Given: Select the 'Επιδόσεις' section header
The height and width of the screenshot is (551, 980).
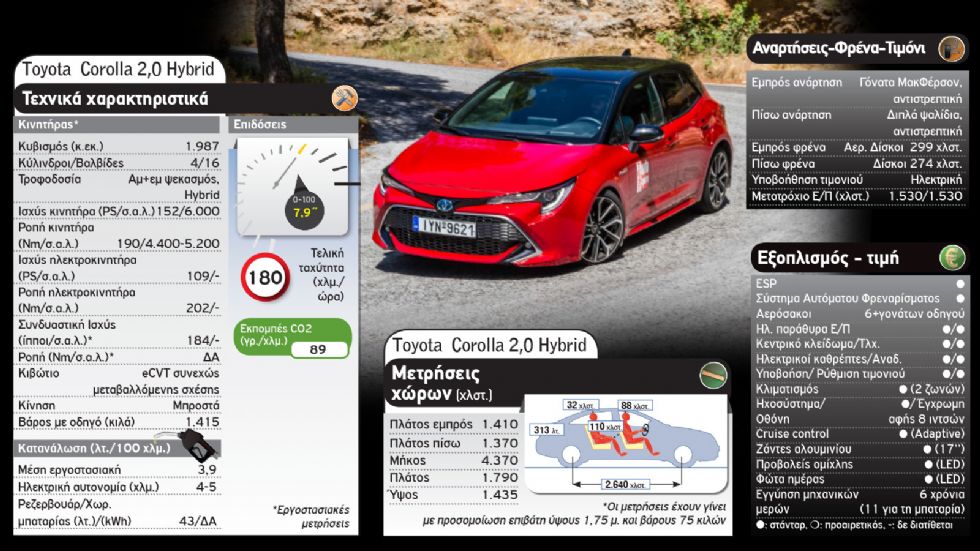Looking at the screenshot, I should (293, 124).
